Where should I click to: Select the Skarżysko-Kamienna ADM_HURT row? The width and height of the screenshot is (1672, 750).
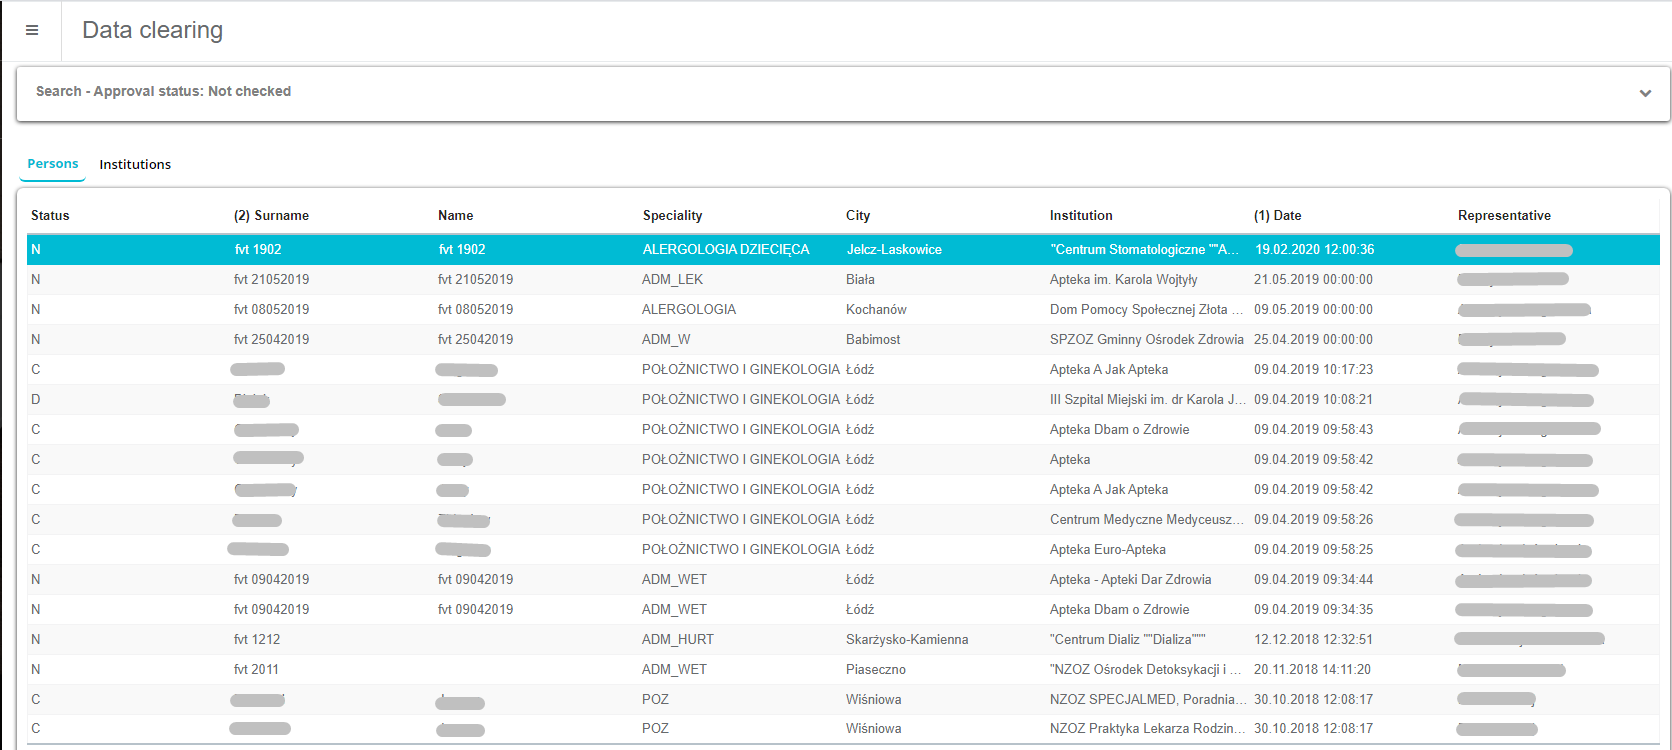click(906, 639)
